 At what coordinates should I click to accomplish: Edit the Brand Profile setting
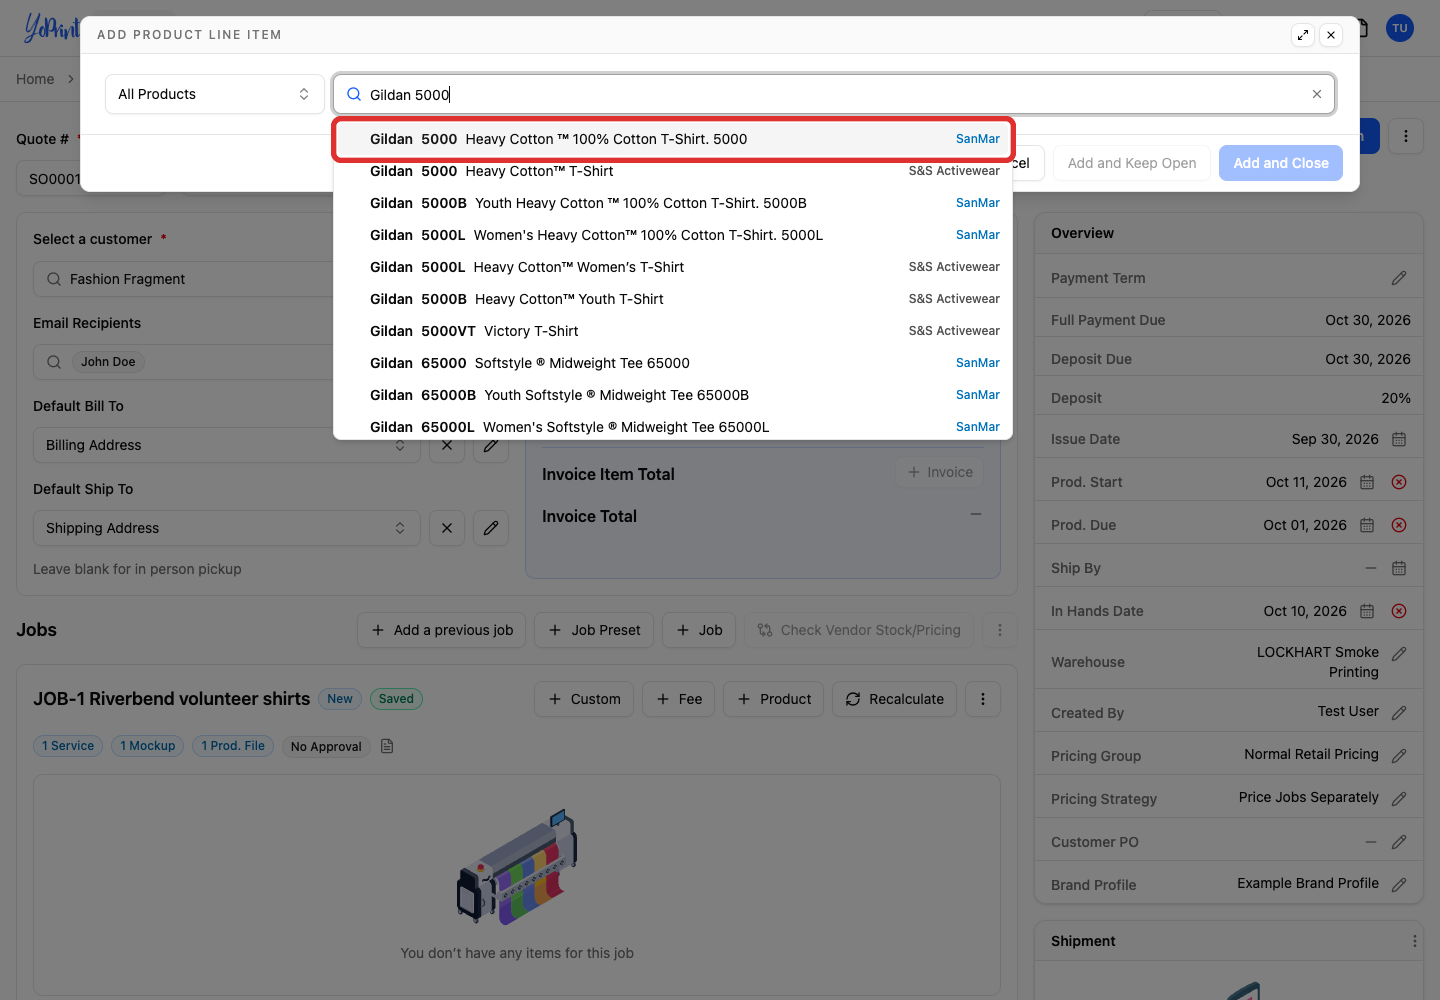[x=1399, y=885]
